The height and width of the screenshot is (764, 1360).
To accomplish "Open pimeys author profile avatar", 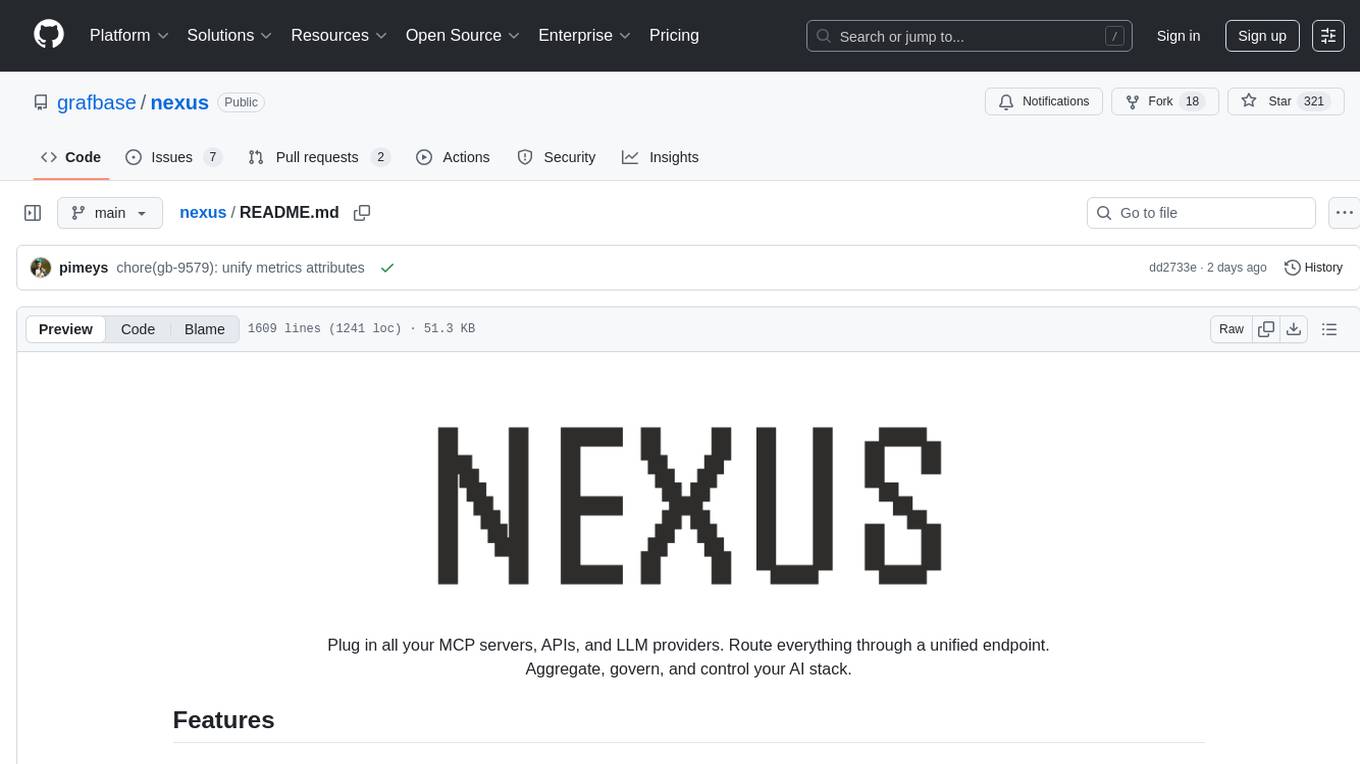I will pos(41,268).
